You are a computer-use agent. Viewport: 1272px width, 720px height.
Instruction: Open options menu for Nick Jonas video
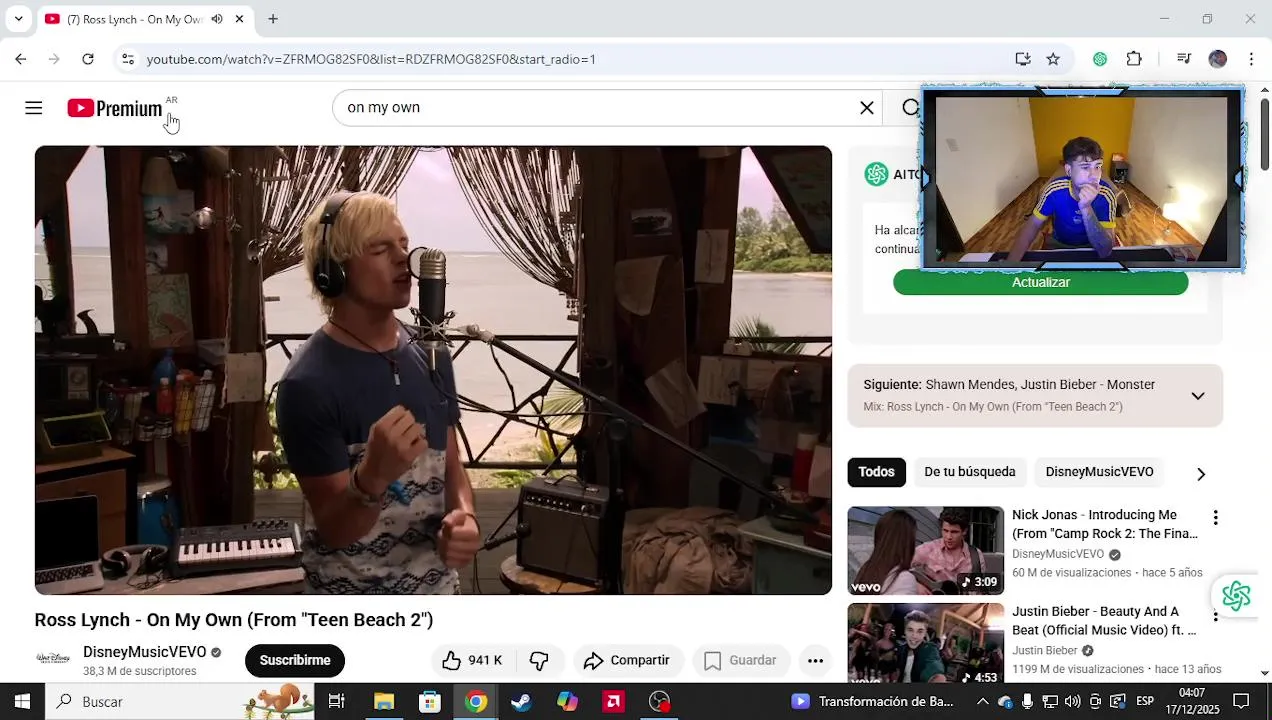pyautogui.click(x=1215, y=518)
